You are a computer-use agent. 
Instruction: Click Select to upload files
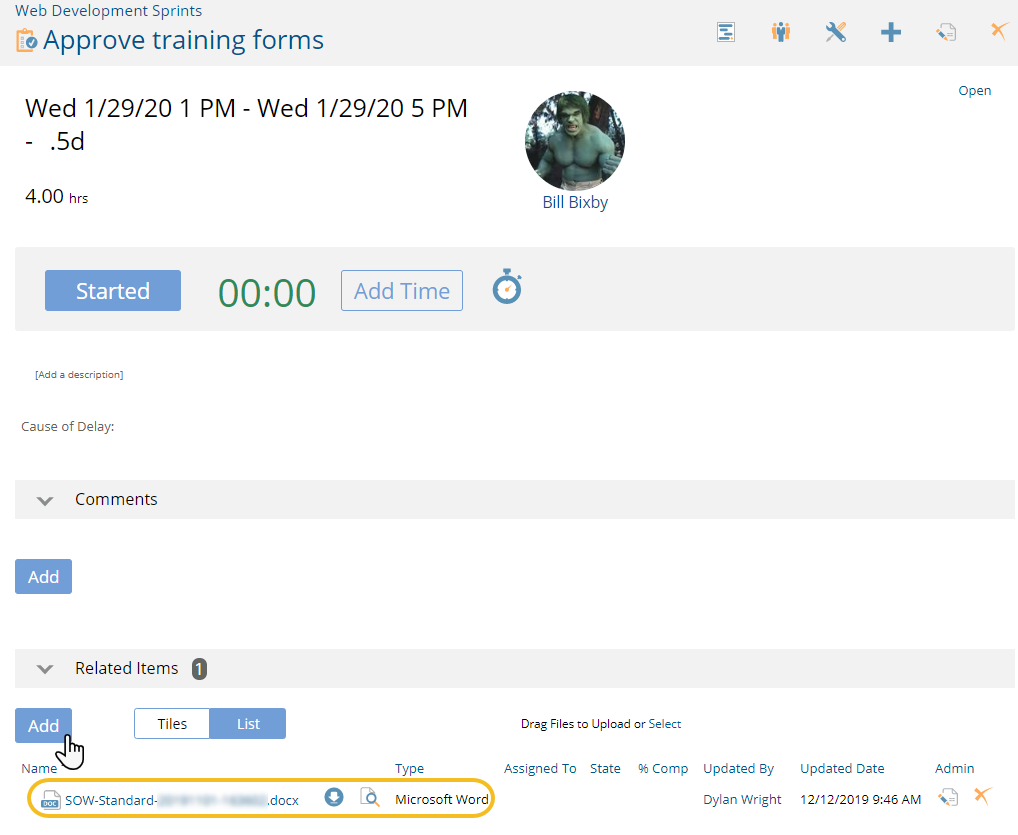tap(665, 724)
